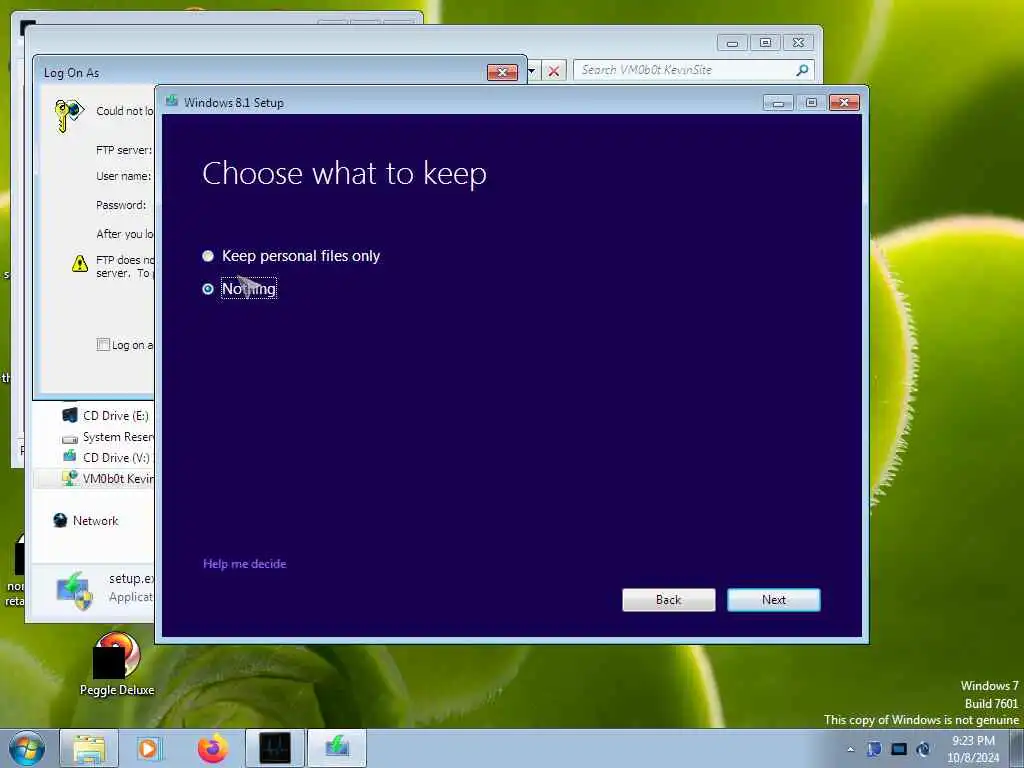The width and height of the screenshot is (1024, 768).
Task: Select the 'Nothing' radio option
Action: 208,289
